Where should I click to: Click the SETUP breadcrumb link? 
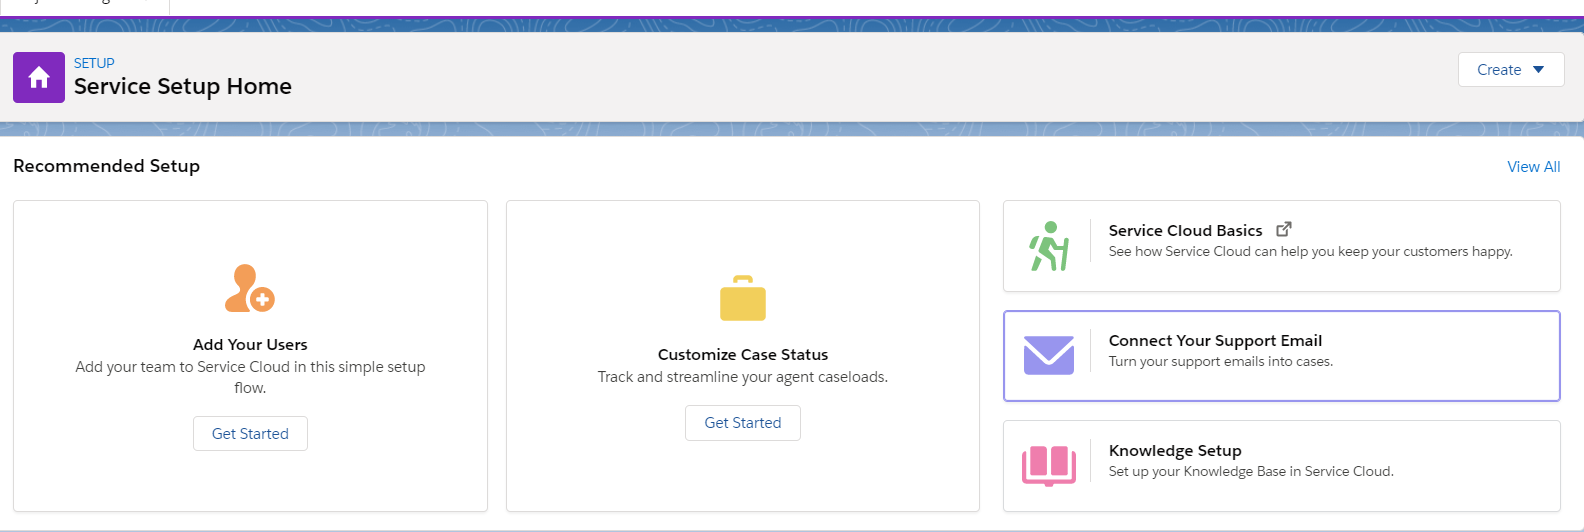(94, 63)
